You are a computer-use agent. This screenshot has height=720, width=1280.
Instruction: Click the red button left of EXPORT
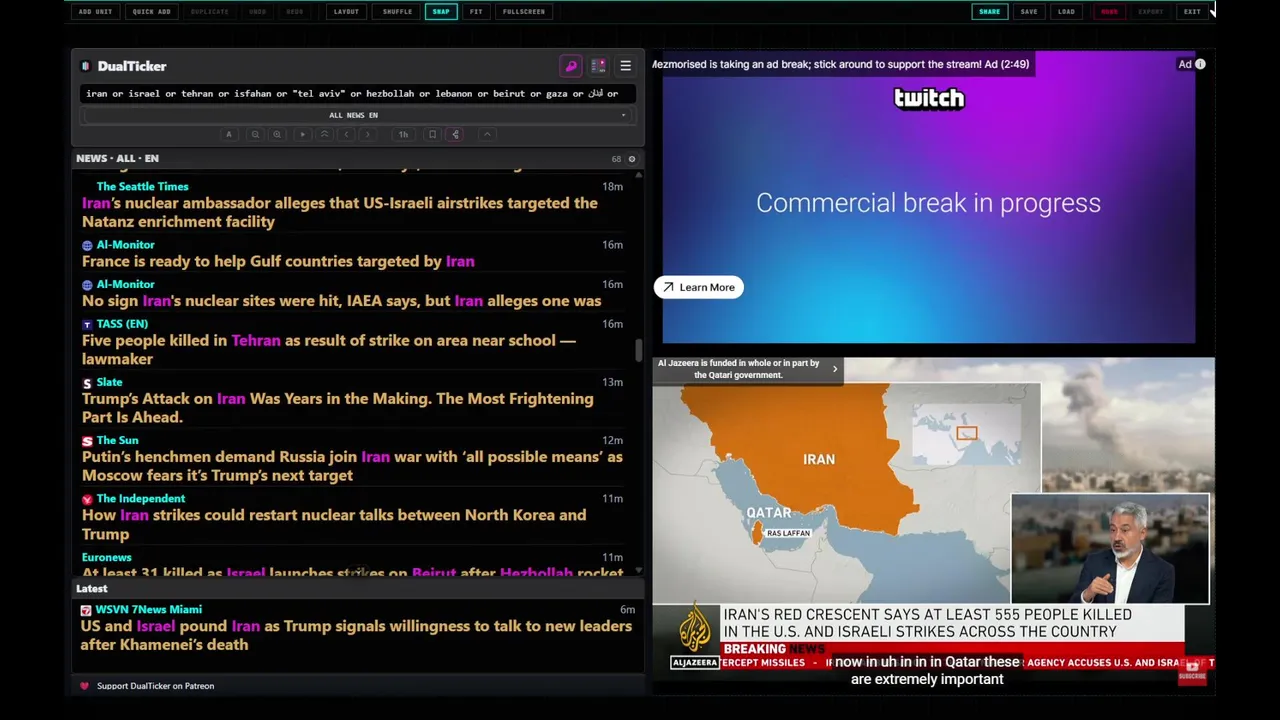[x=1109, y=12]
